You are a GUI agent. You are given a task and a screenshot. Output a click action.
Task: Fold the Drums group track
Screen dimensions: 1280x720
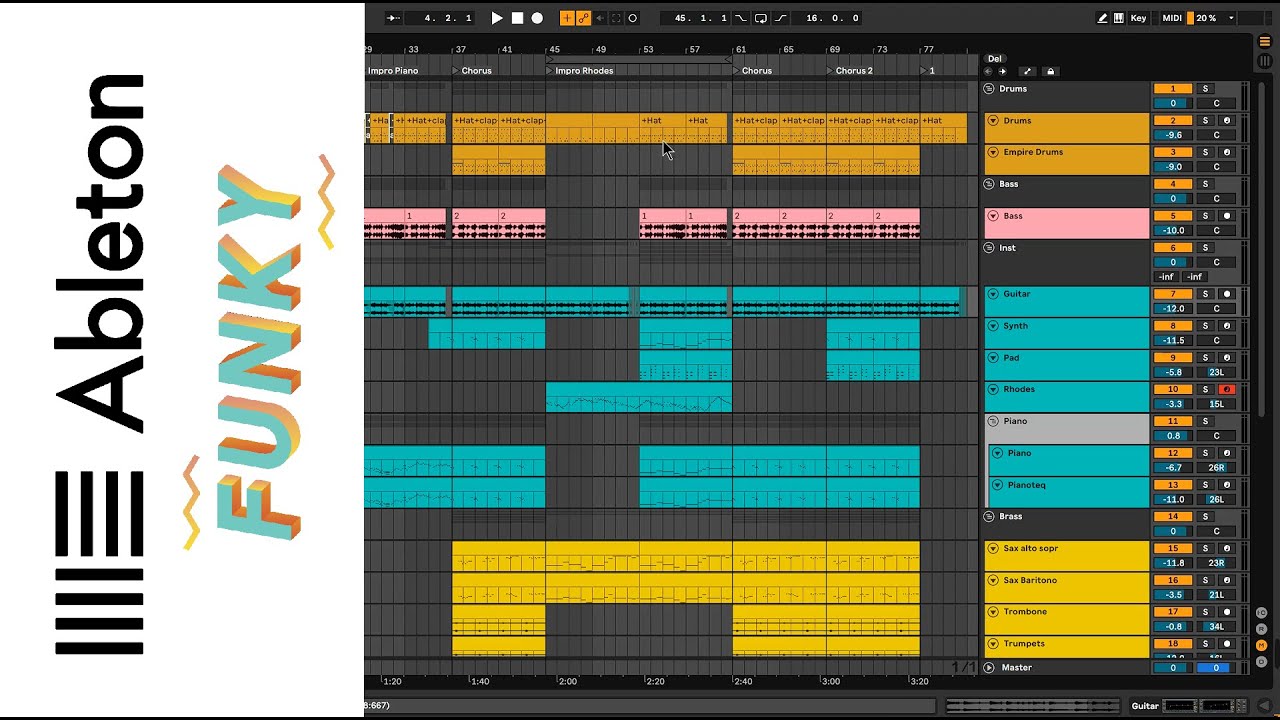[x=989, y=89]
